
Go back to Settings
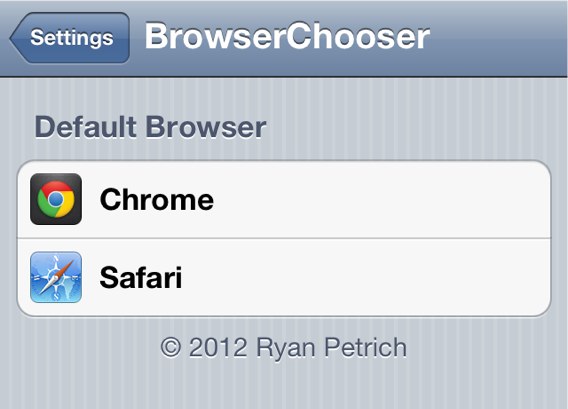click(70, 38)
